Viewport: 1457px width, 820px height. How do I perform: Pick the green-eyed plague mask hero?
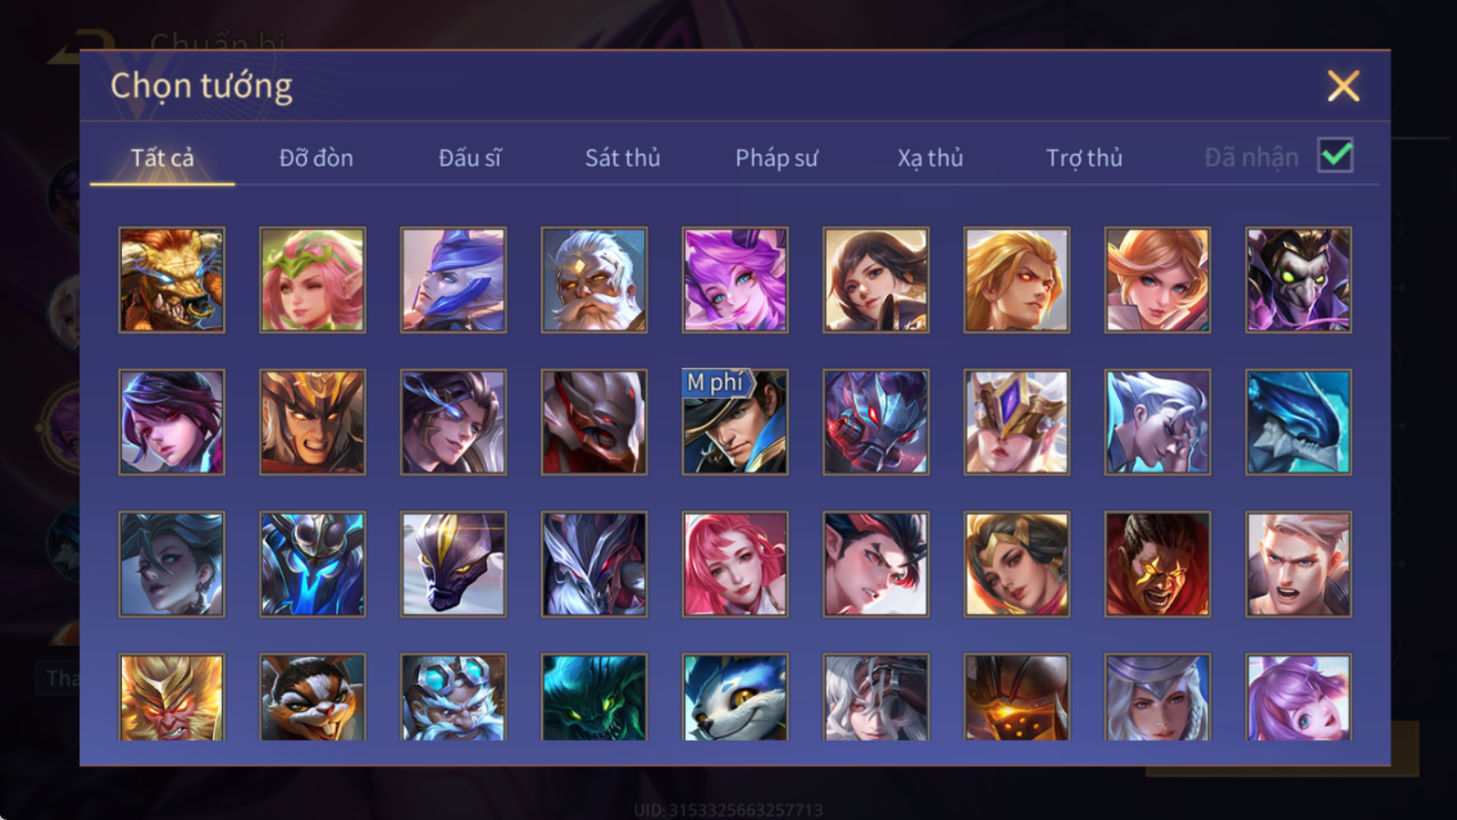click(x=1299, y=280)
